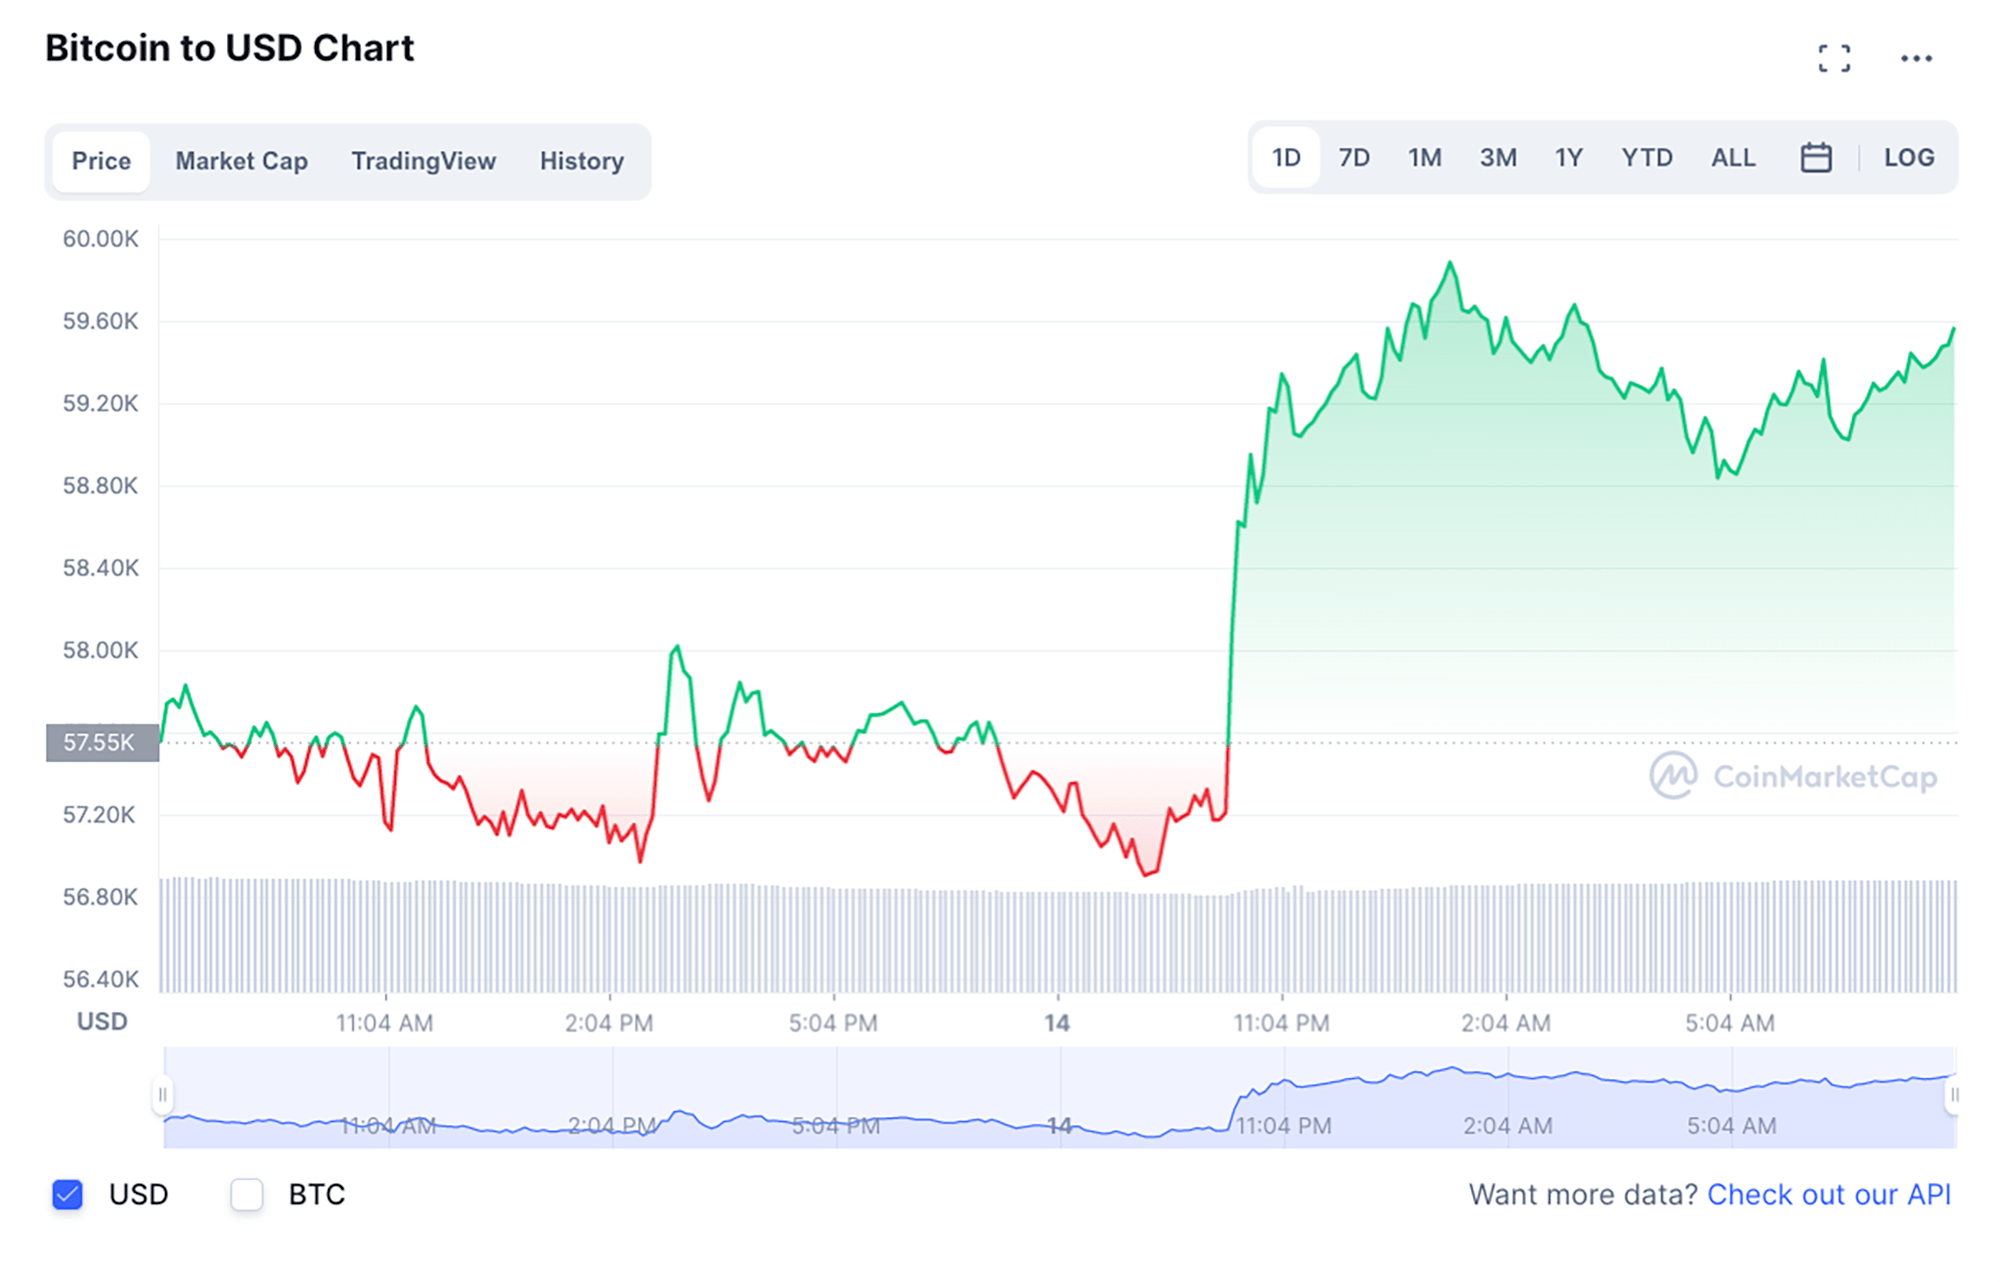The image size is (2000, 1282).
Task: Switch to the Market Cap tab
Action: [x=241, y=161]
